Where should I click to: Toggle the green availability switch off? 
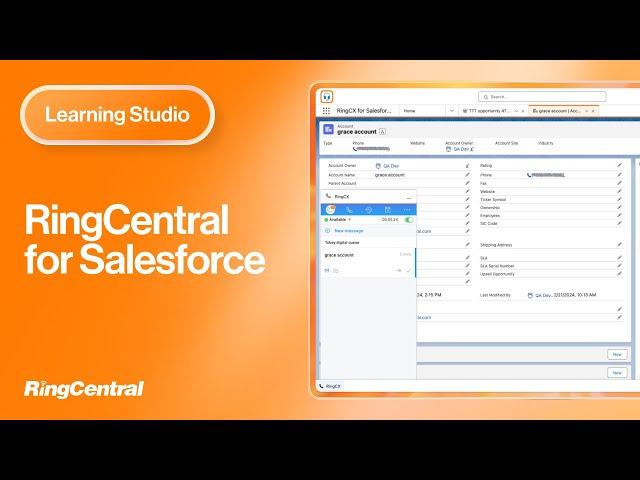[409, 220]
